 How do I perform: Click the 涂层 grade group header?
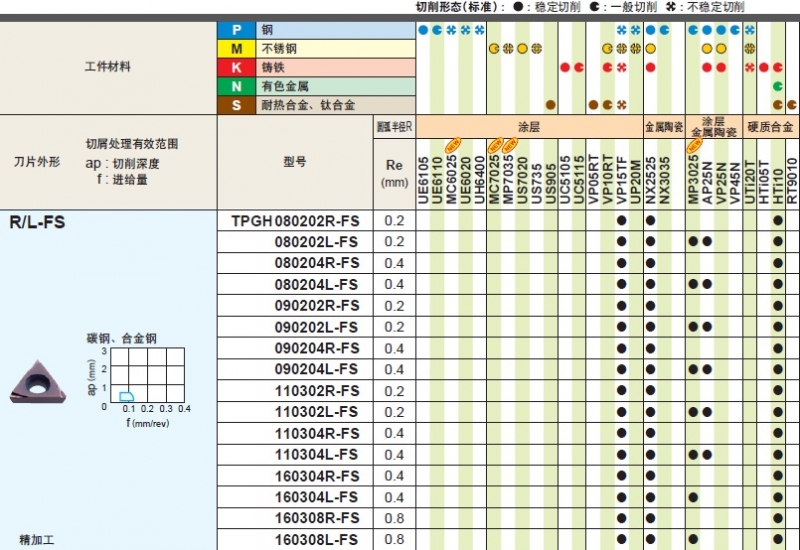click(529, 127)
